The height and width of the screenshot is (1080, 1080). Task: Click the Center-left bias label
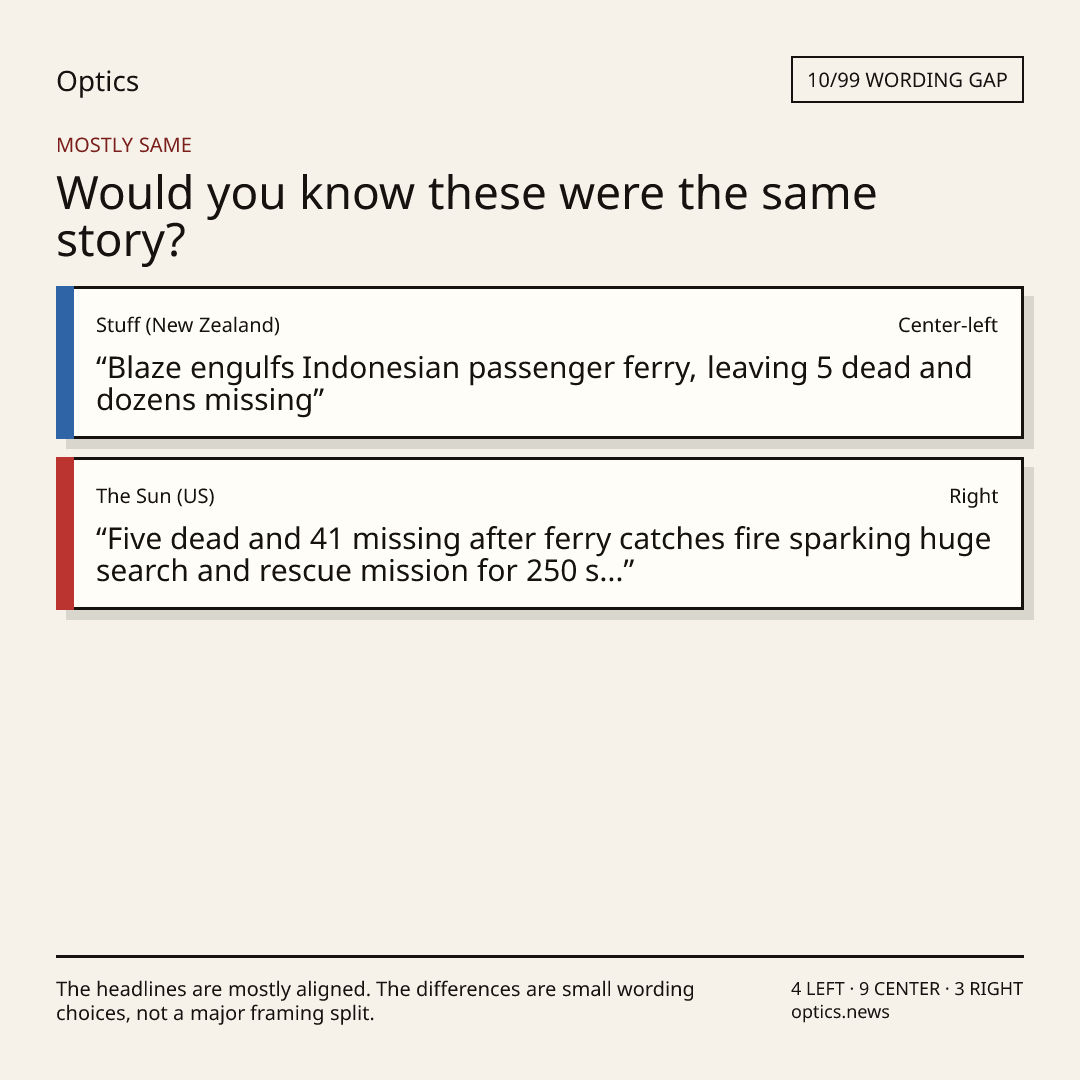click(x=948, y=325)
